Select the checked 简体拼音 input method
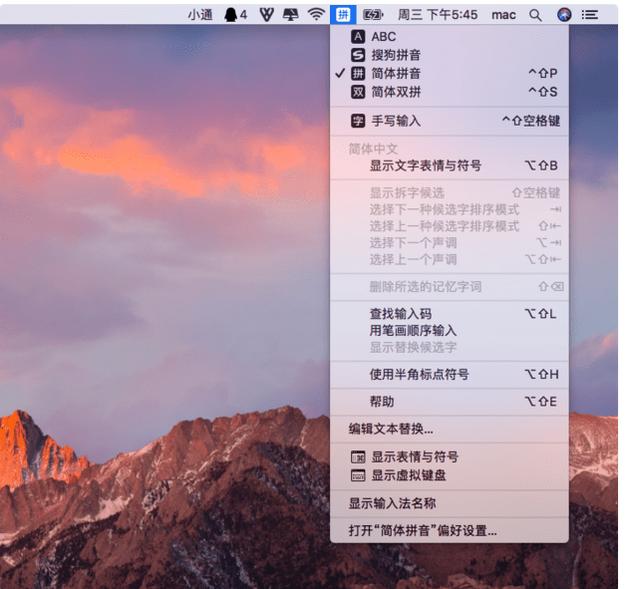 pos(449,73)
